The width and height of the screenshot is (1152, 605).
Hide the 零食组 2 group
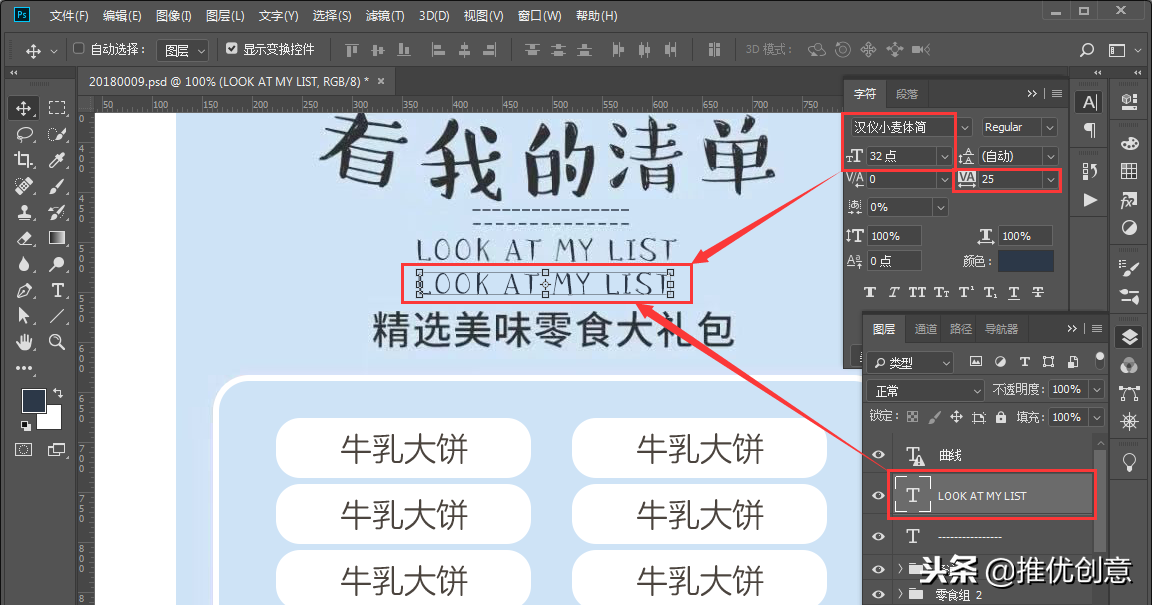[878, 594]
